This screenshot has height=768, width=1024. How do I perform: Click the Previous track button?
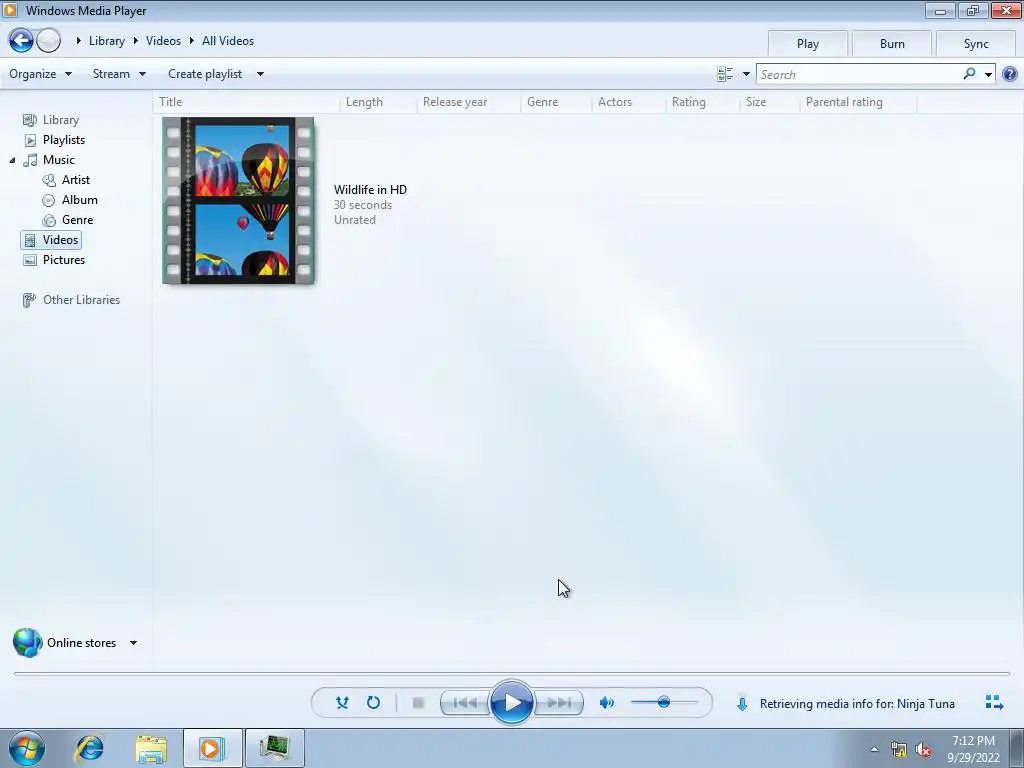tap(465, 703)
